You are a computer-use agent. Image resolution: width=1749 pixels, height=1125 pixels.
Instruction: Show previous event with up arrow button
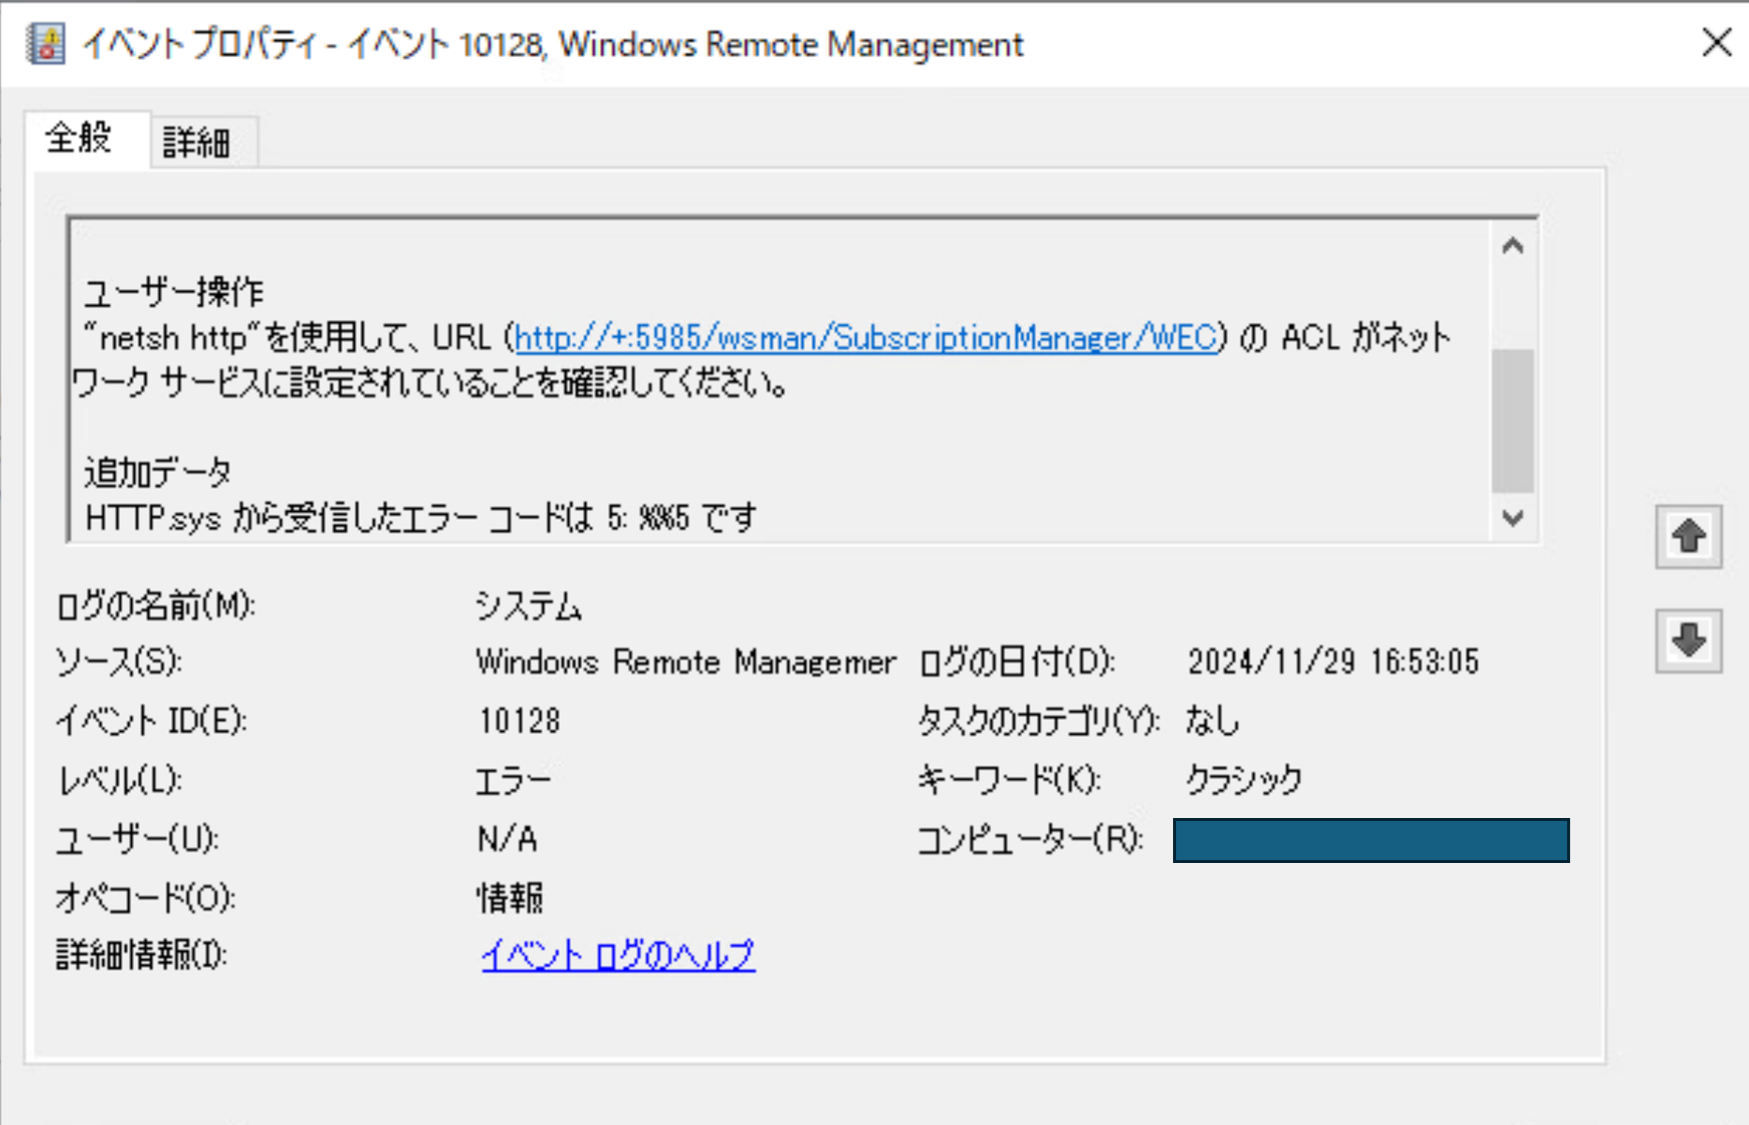1689,537
